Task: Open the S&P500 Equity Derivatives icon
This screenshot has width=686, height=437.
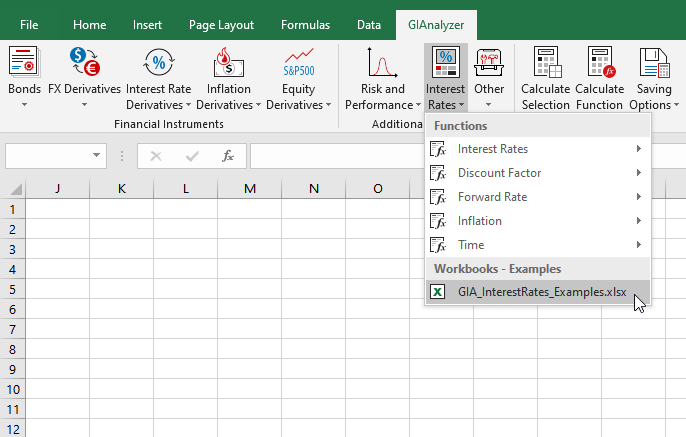Action: tap(299, 62)
